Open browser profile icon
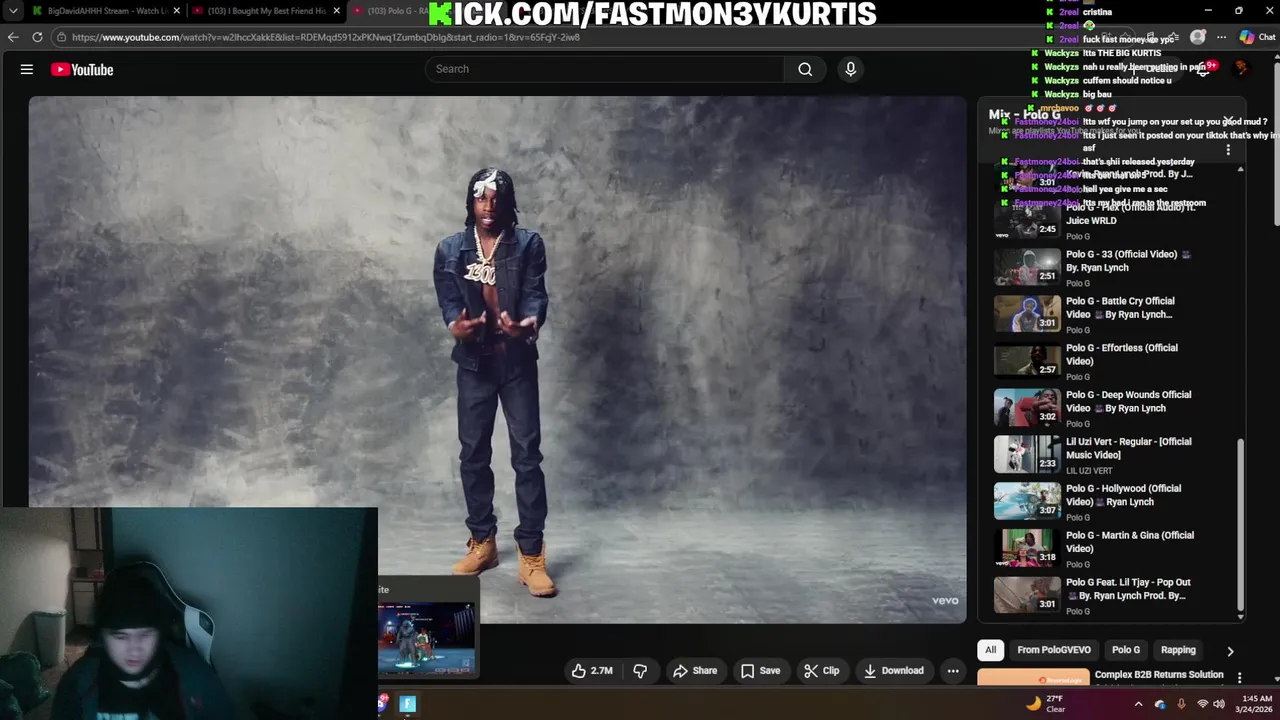The width and height of the screenshot is (1280, 720). [x=1198, y=37]
